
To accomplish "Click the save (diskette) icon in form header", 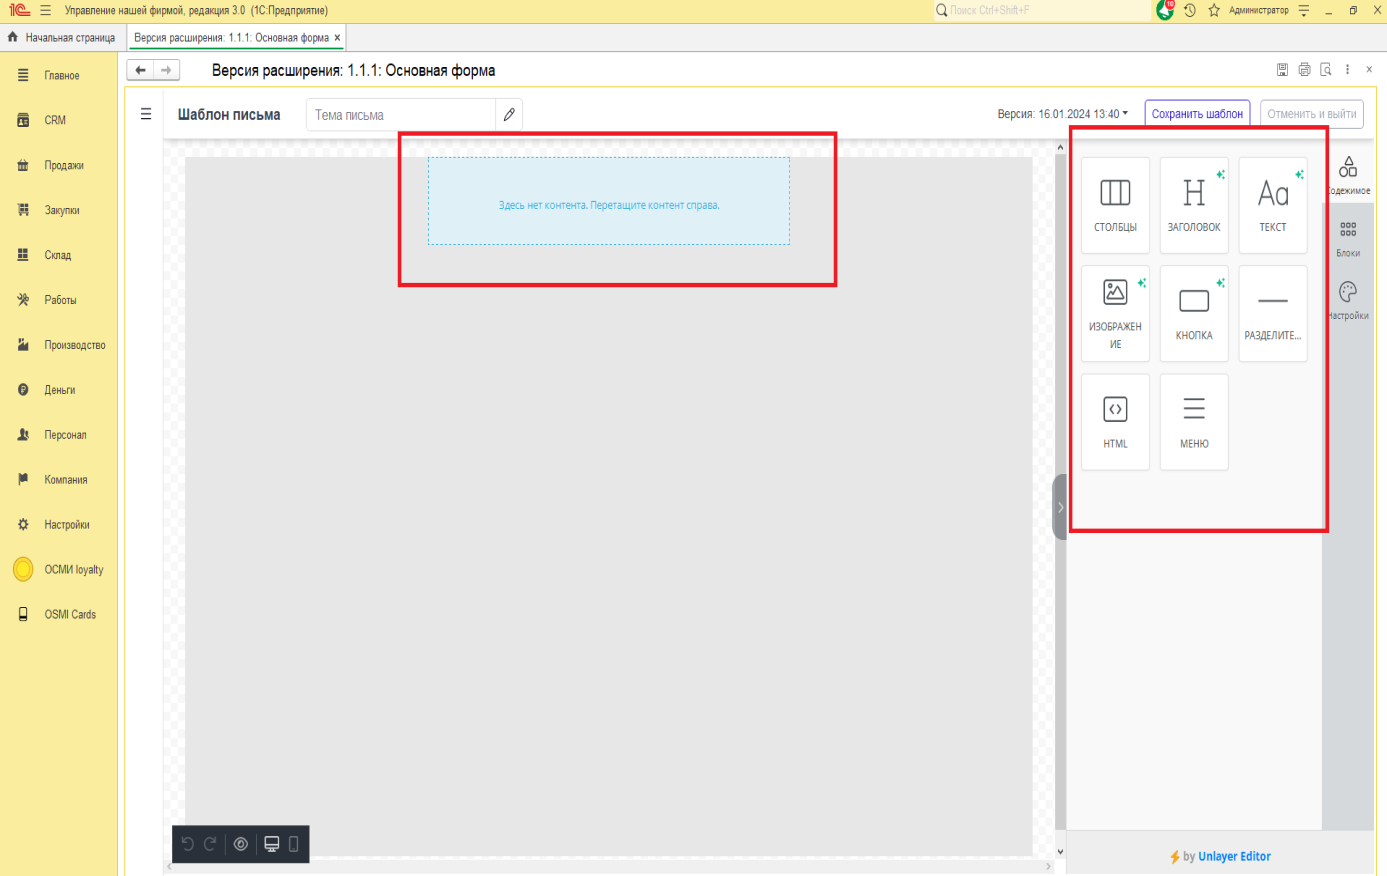I will pos(1282,70).
